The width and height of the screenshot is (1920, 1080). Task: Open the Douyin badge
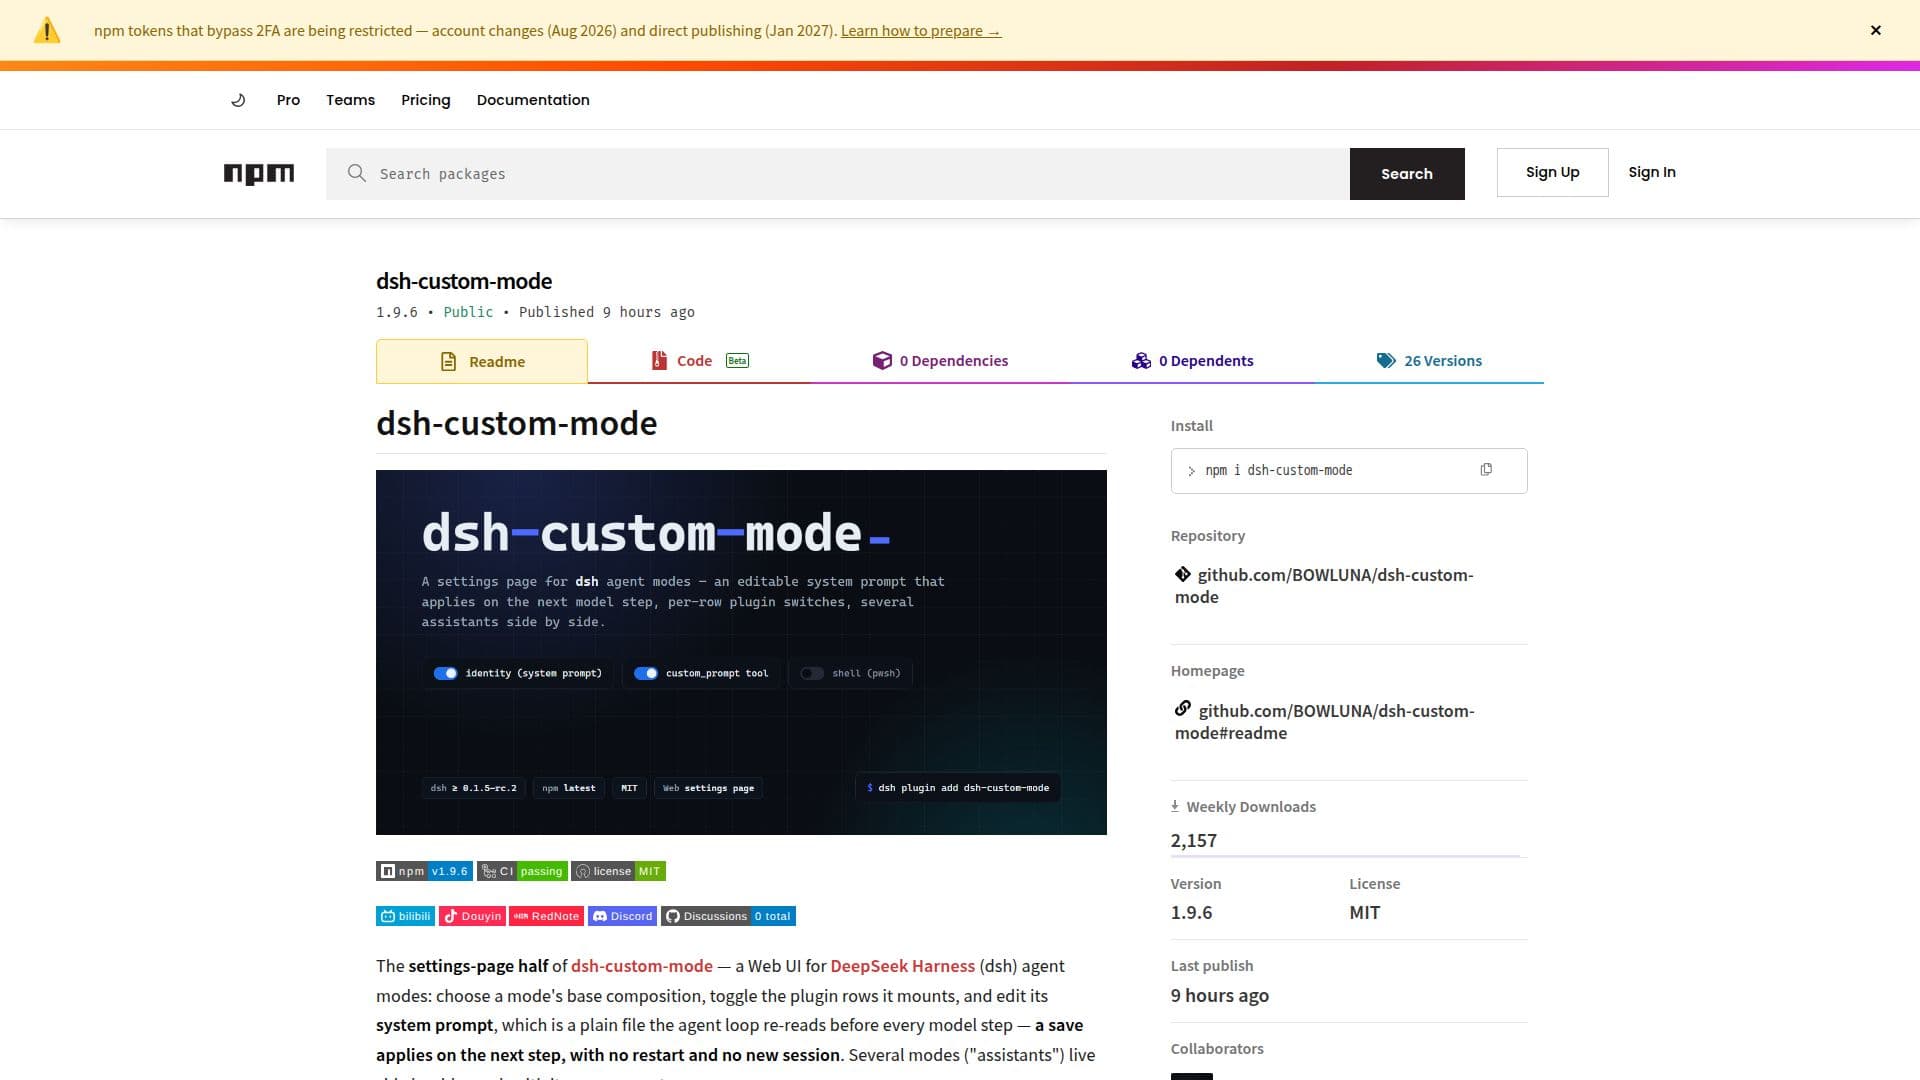click(472, 916)
